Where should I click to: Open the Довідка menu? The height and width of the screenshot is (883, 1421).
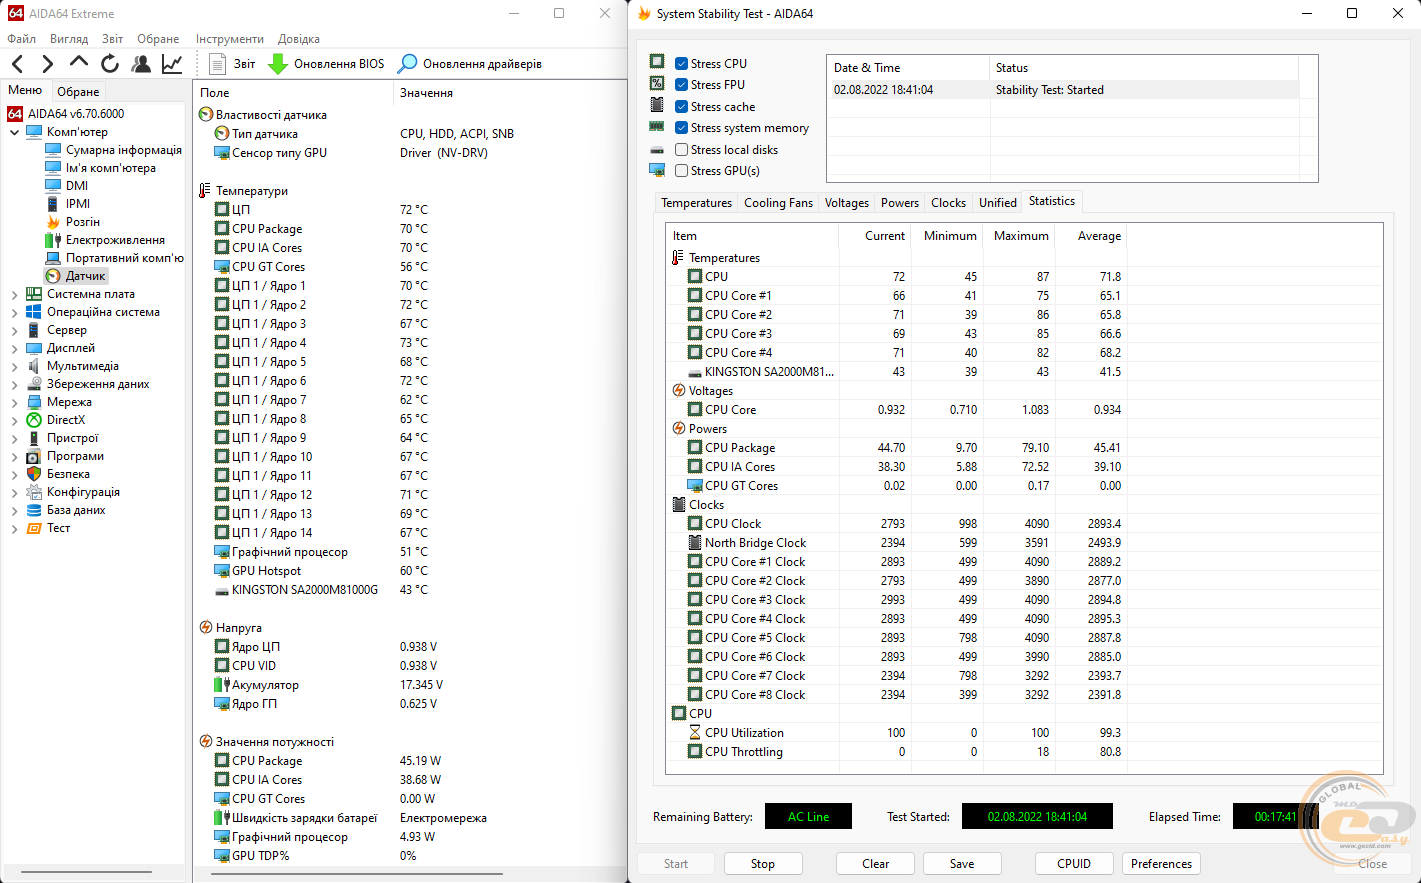point(299,39)
